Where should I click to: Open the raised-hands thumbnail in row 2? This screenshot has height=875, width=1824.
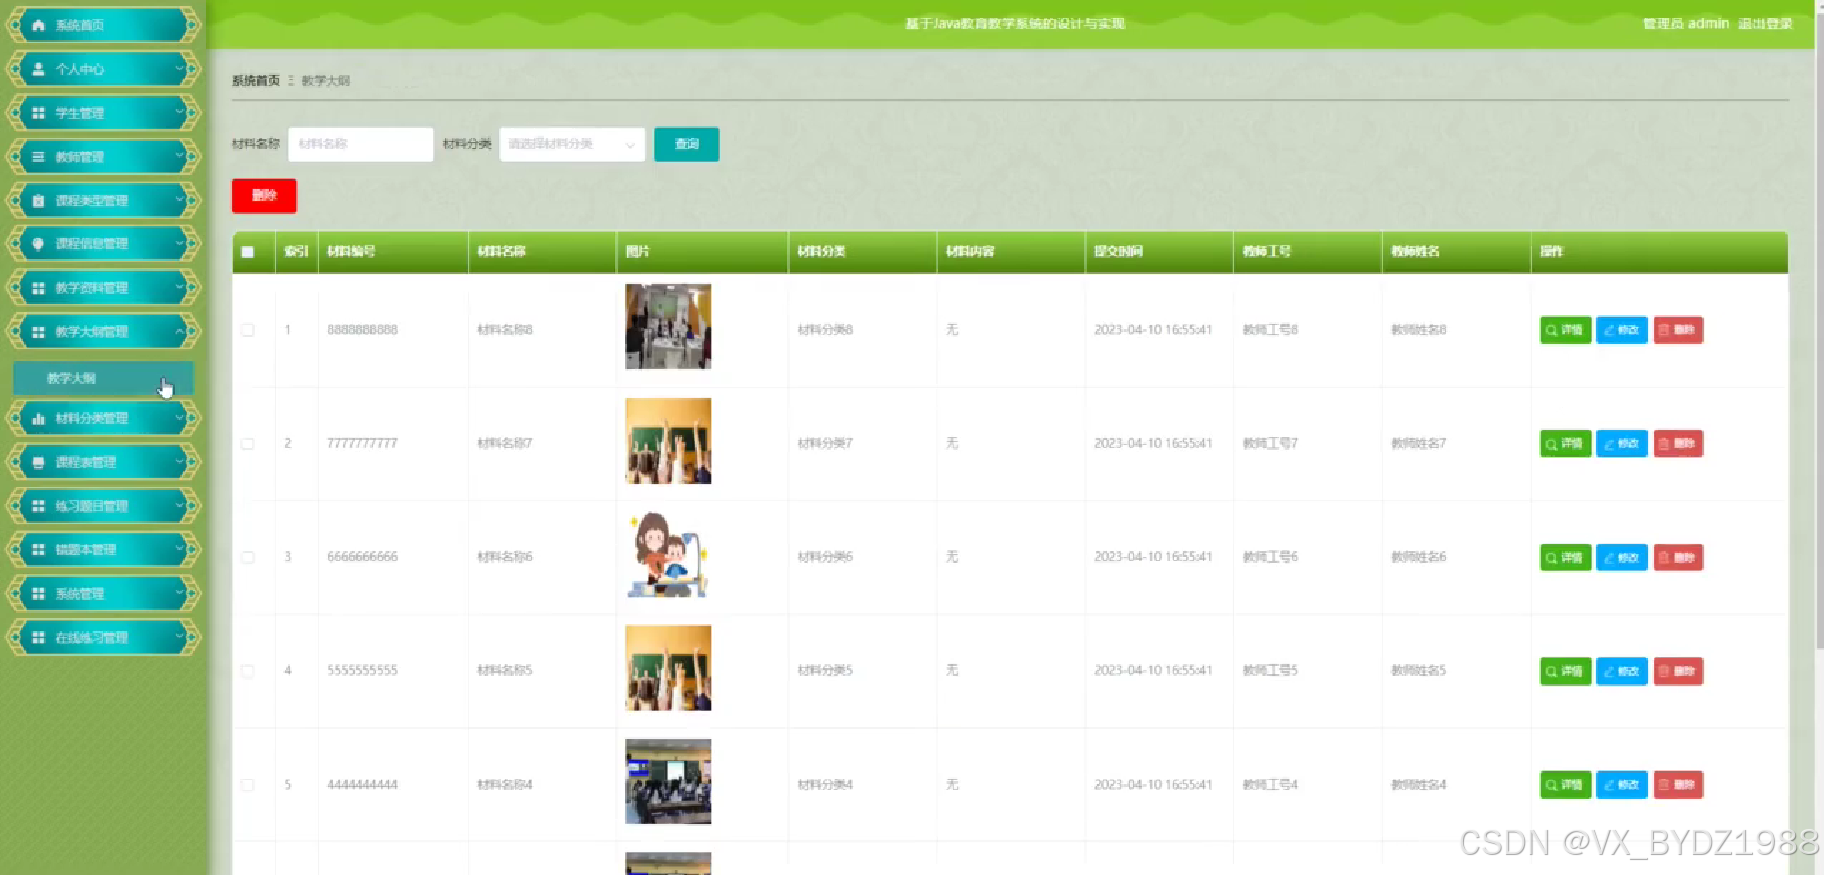pos(668,441)
